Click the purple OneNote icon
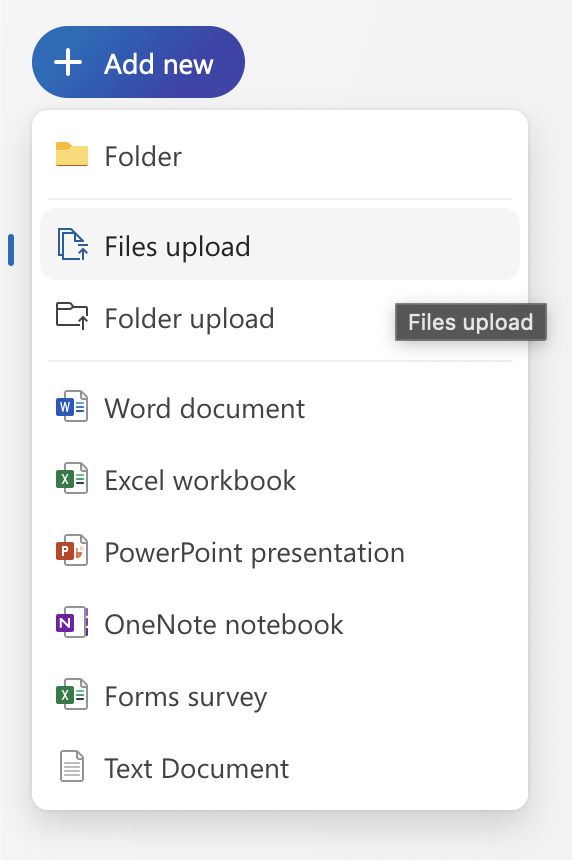This screenshot has height=860, width=572. (72, 622)
